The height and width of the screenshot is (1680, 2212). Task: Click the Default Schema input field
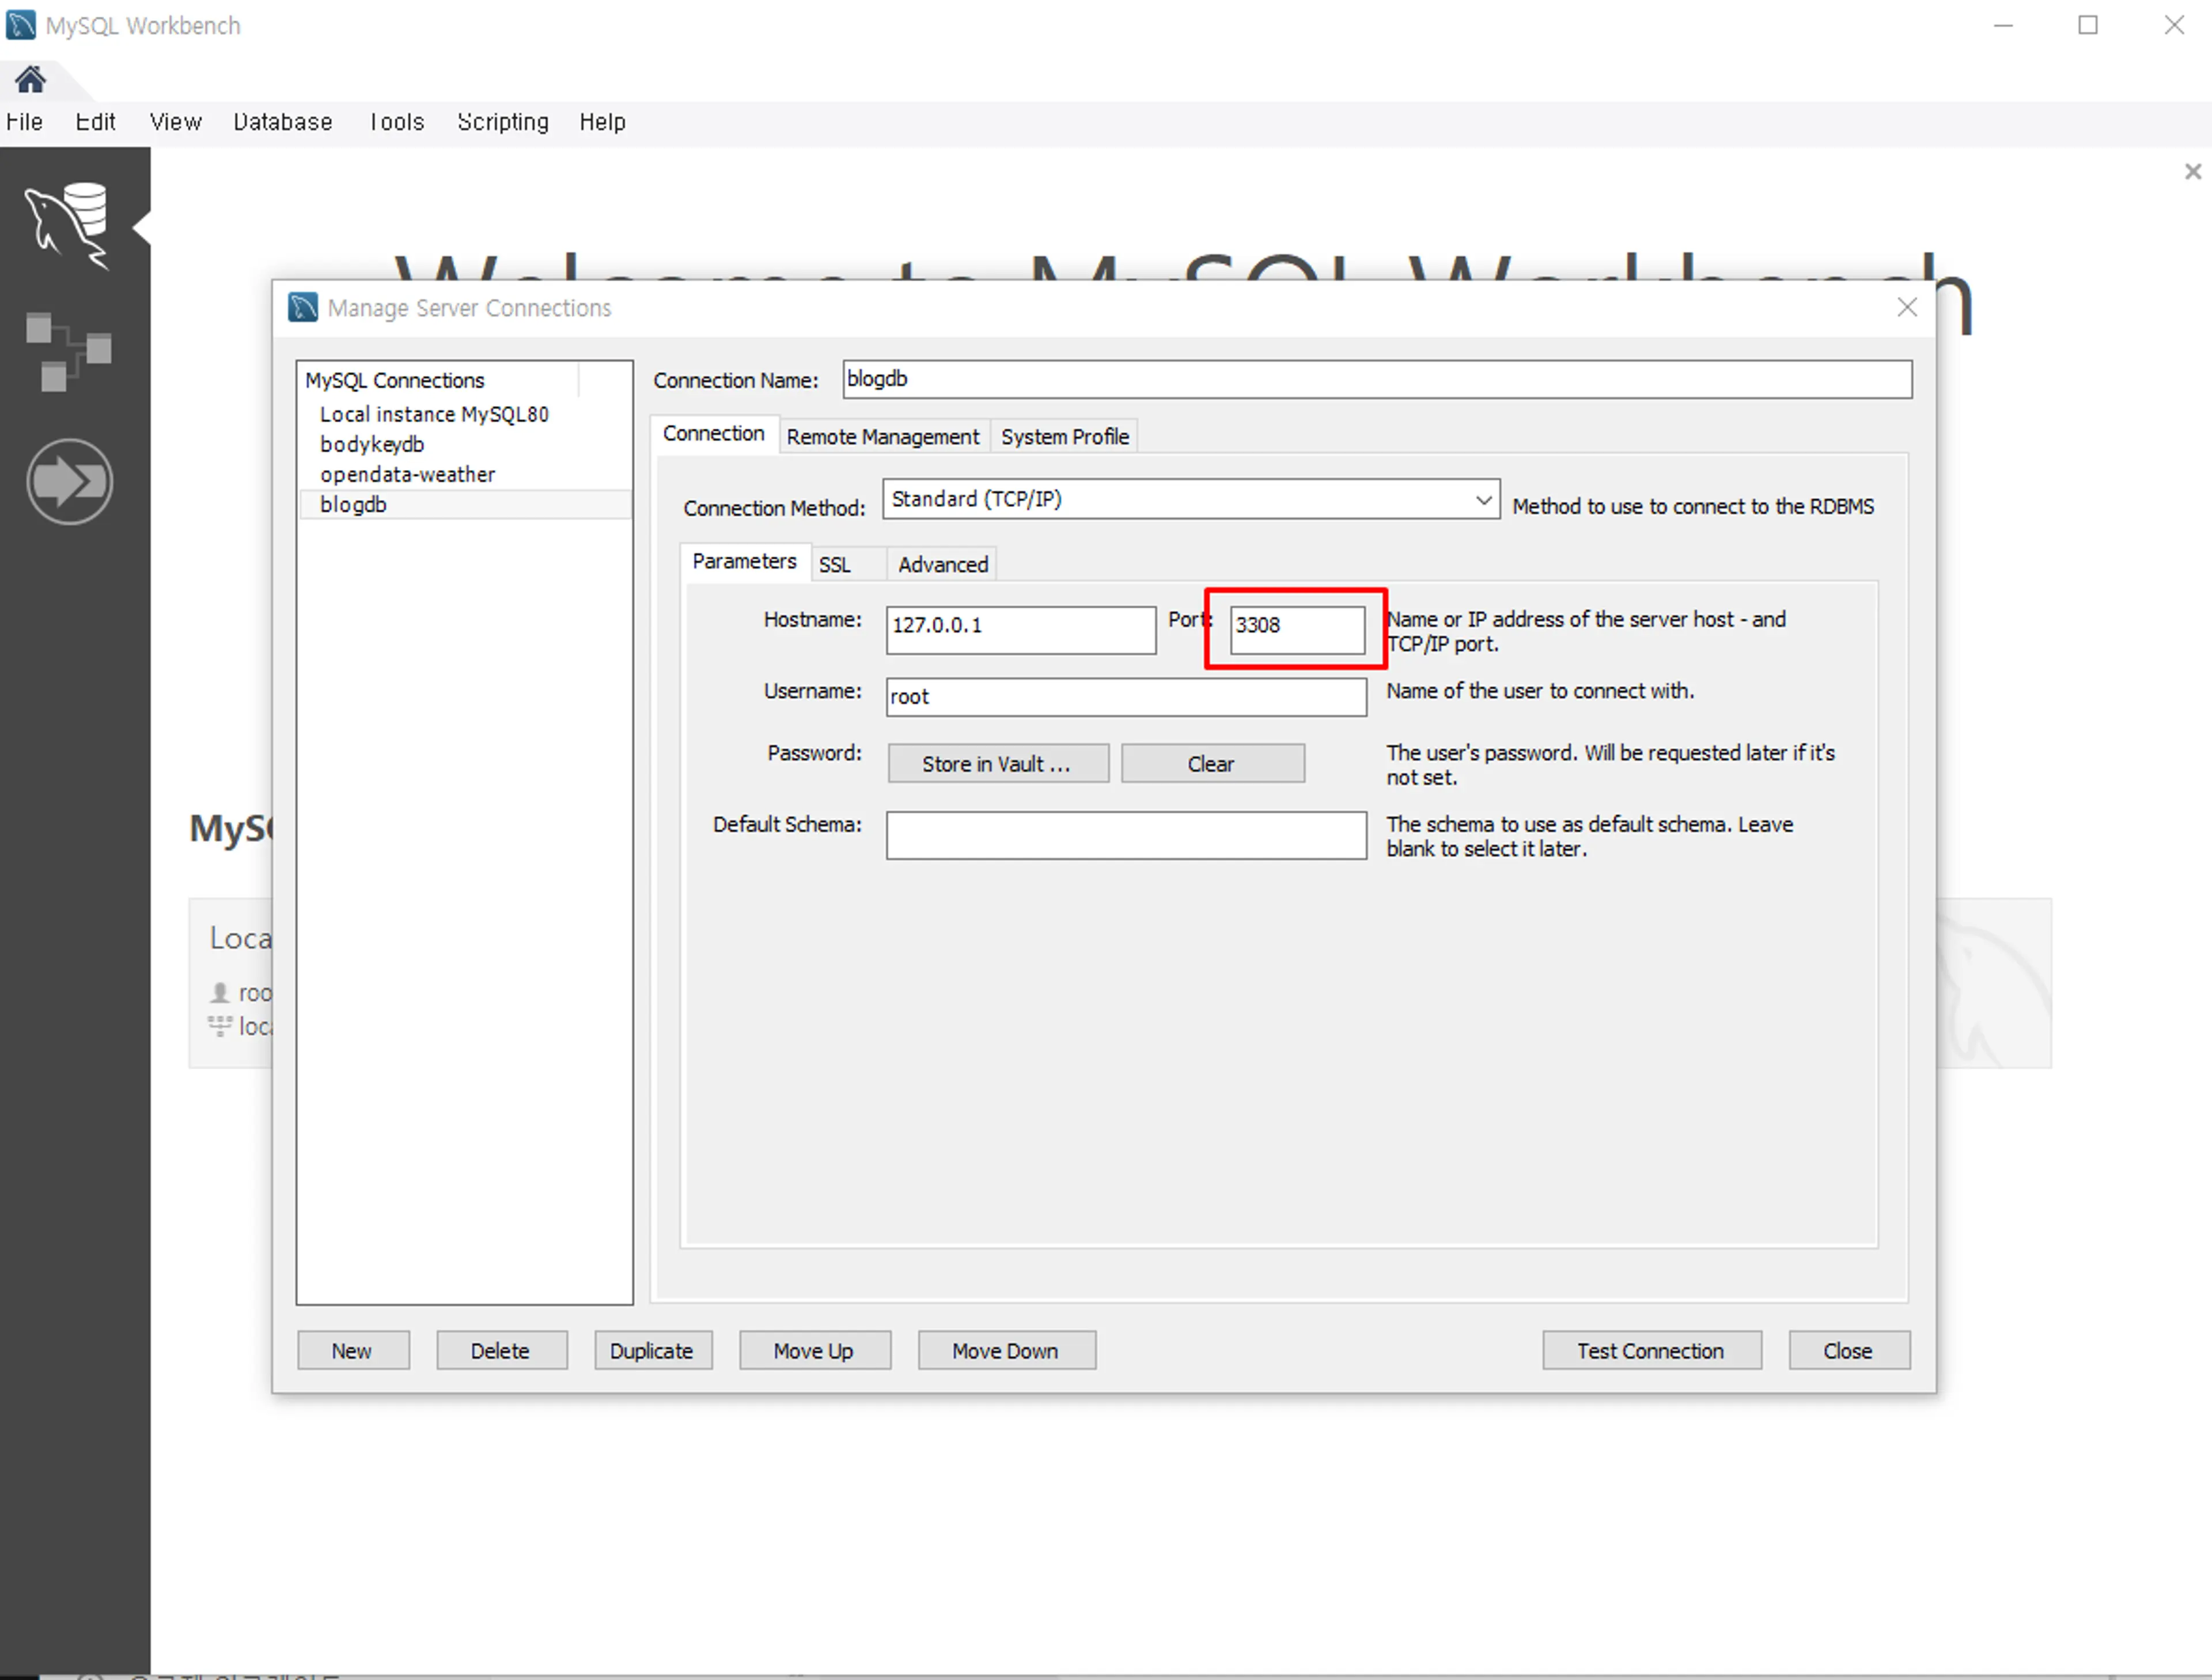tap(1126, 835)
